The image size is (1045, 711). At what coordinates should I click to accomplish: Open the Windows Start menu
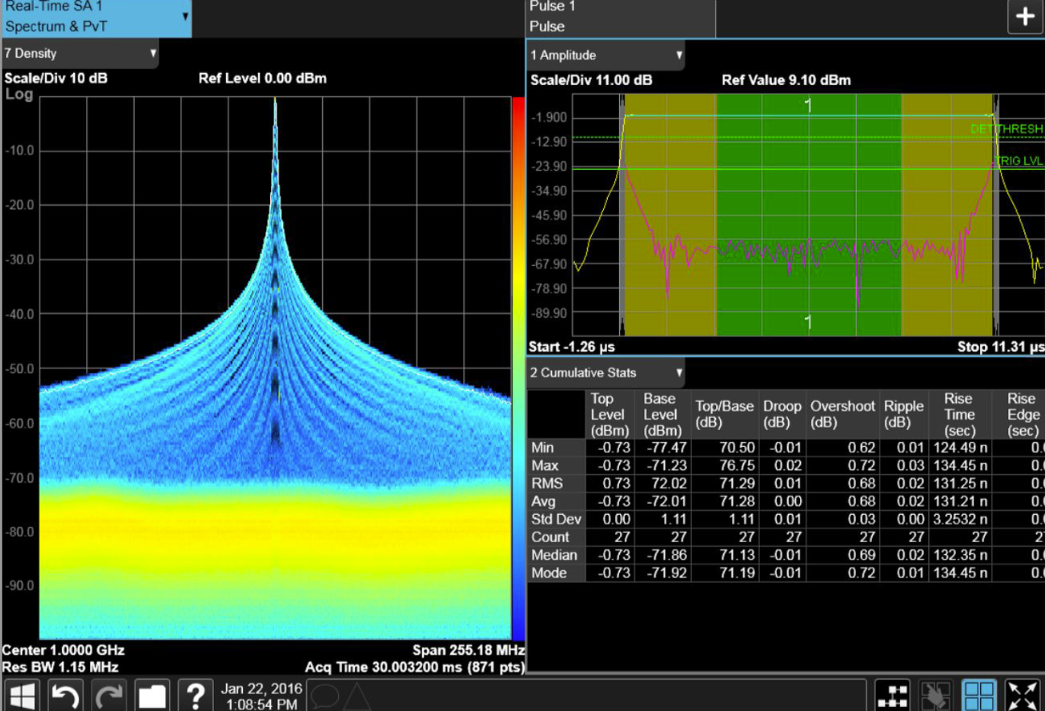[23, 695]
